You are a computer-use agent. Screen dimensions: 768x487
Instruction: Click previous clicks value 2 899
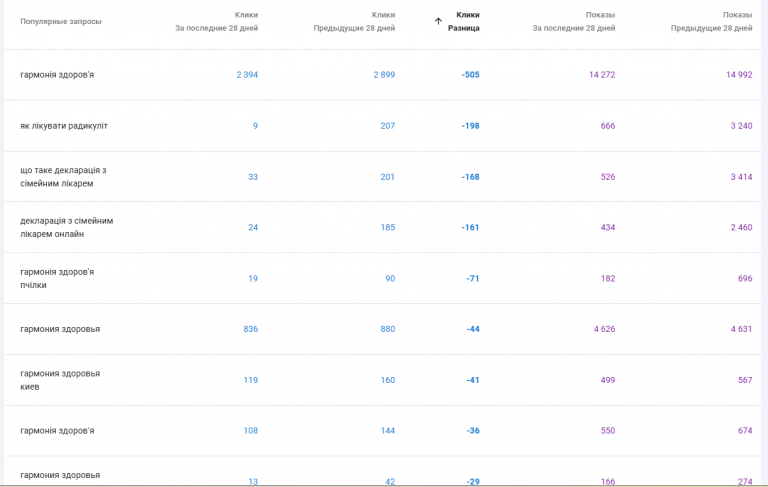384,75
